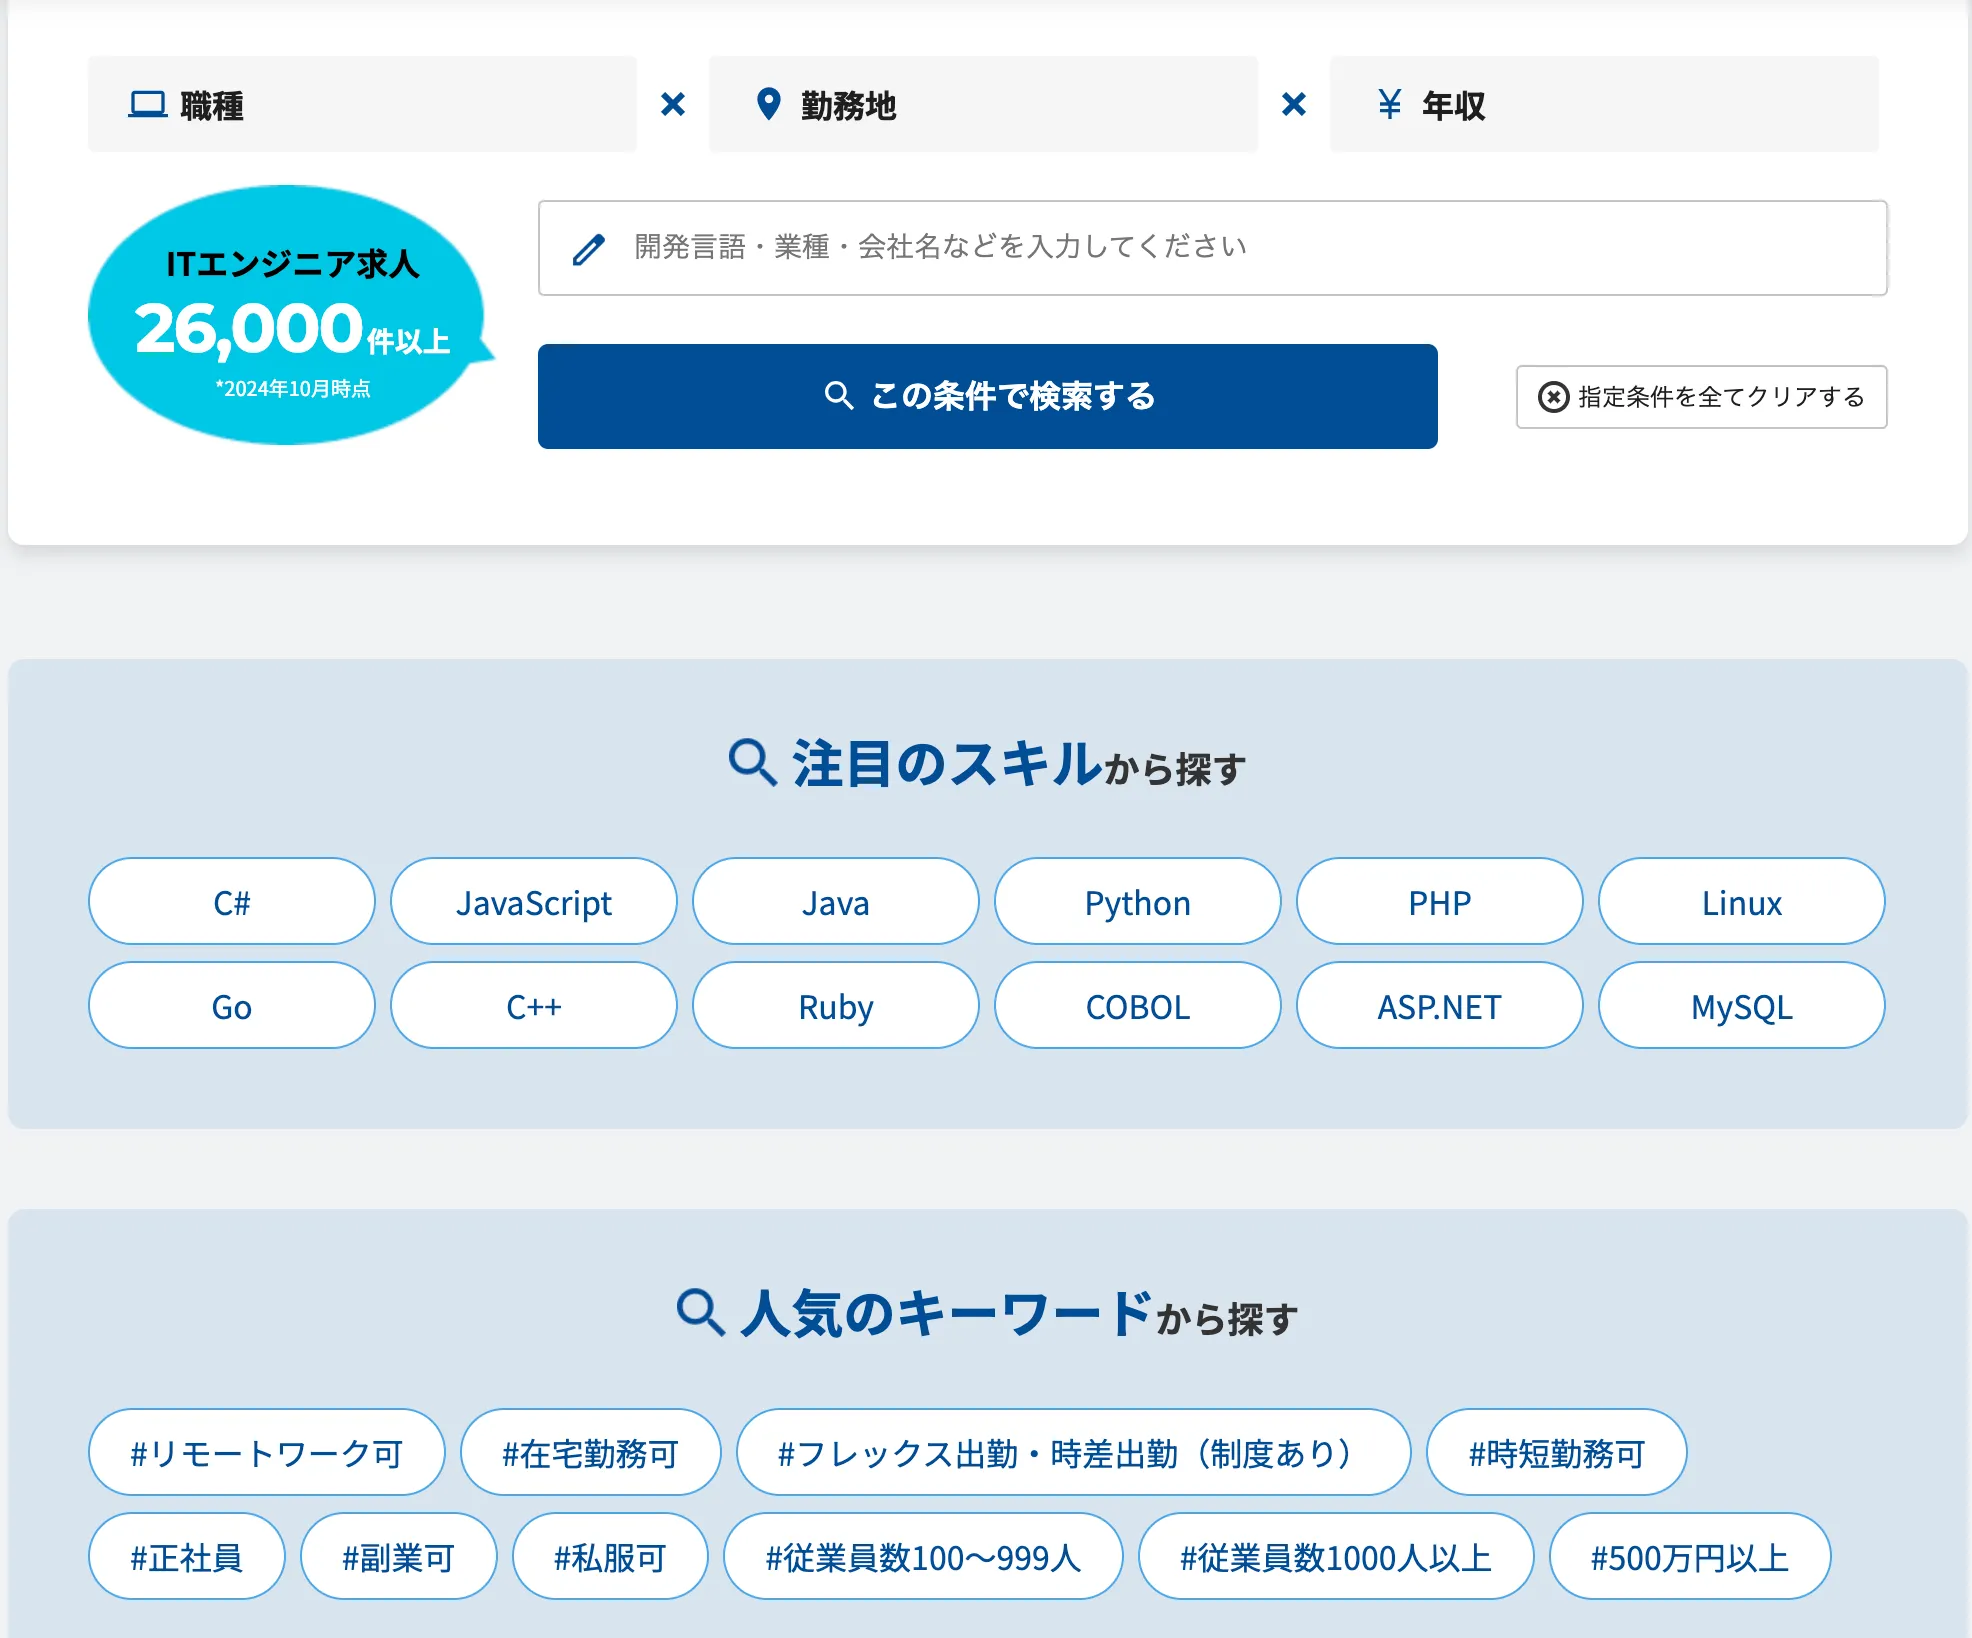
Task: Open the 職種 job type selector
Action: 362,104
